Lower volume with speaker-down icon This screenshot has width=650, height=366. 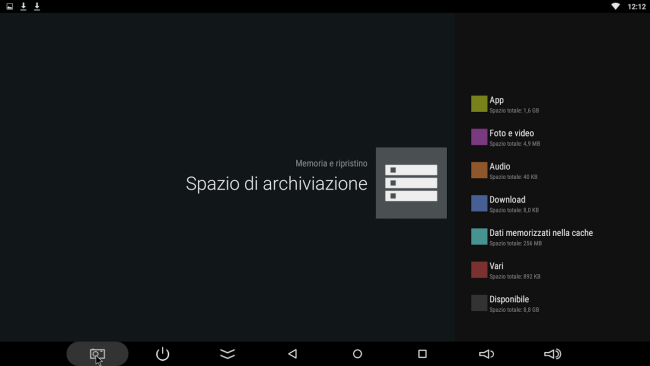click(487, 354)
